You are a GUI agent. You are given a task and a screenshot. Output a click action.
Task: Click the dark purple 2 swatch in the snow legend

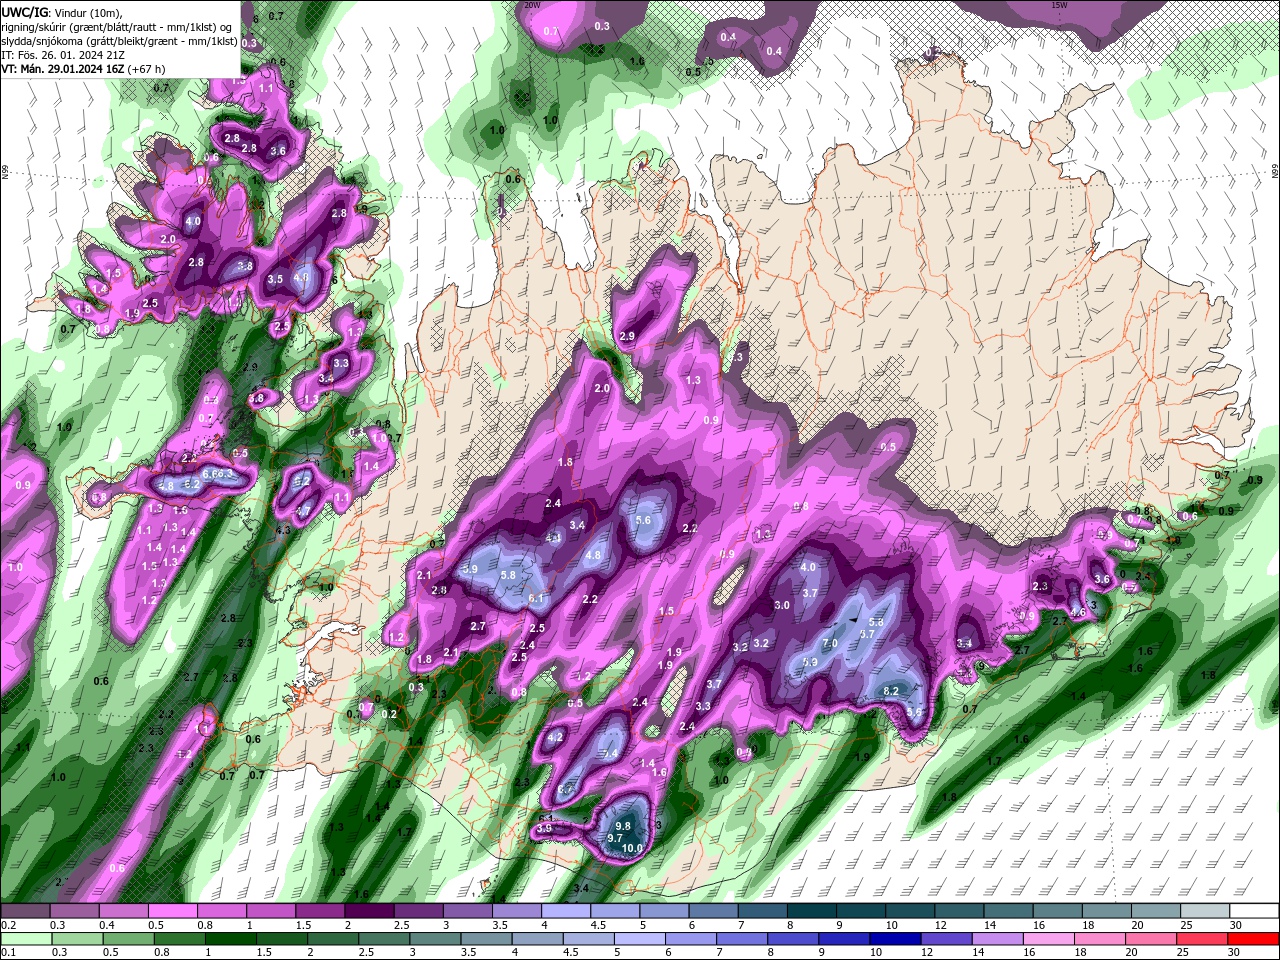click(x=369, y=911)
